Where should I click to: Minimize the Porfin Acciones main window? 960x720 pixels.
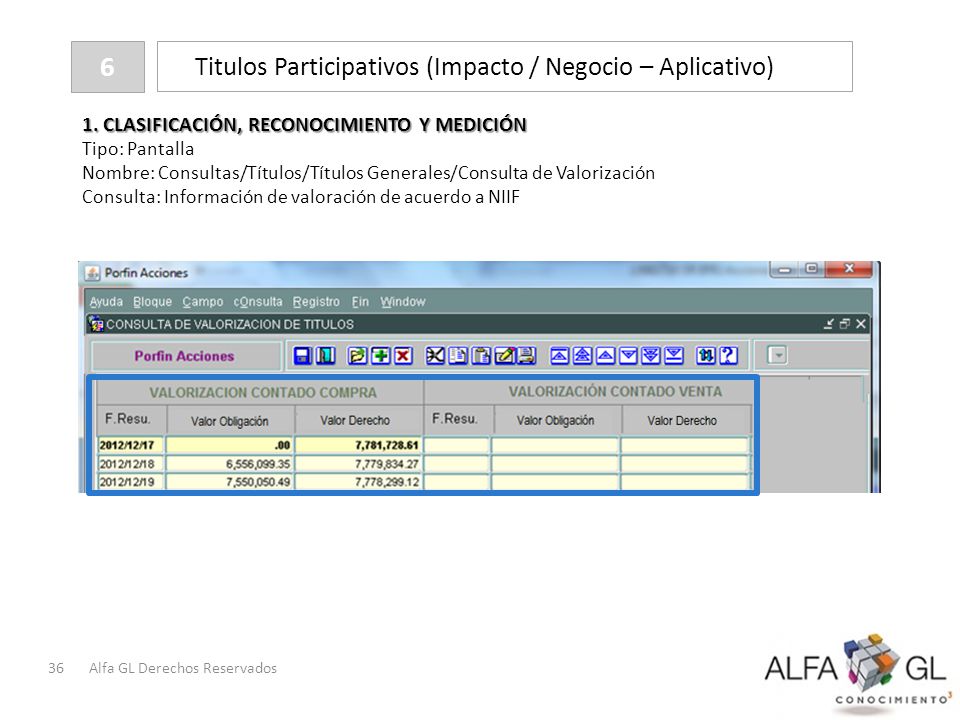tap(785, 269)
